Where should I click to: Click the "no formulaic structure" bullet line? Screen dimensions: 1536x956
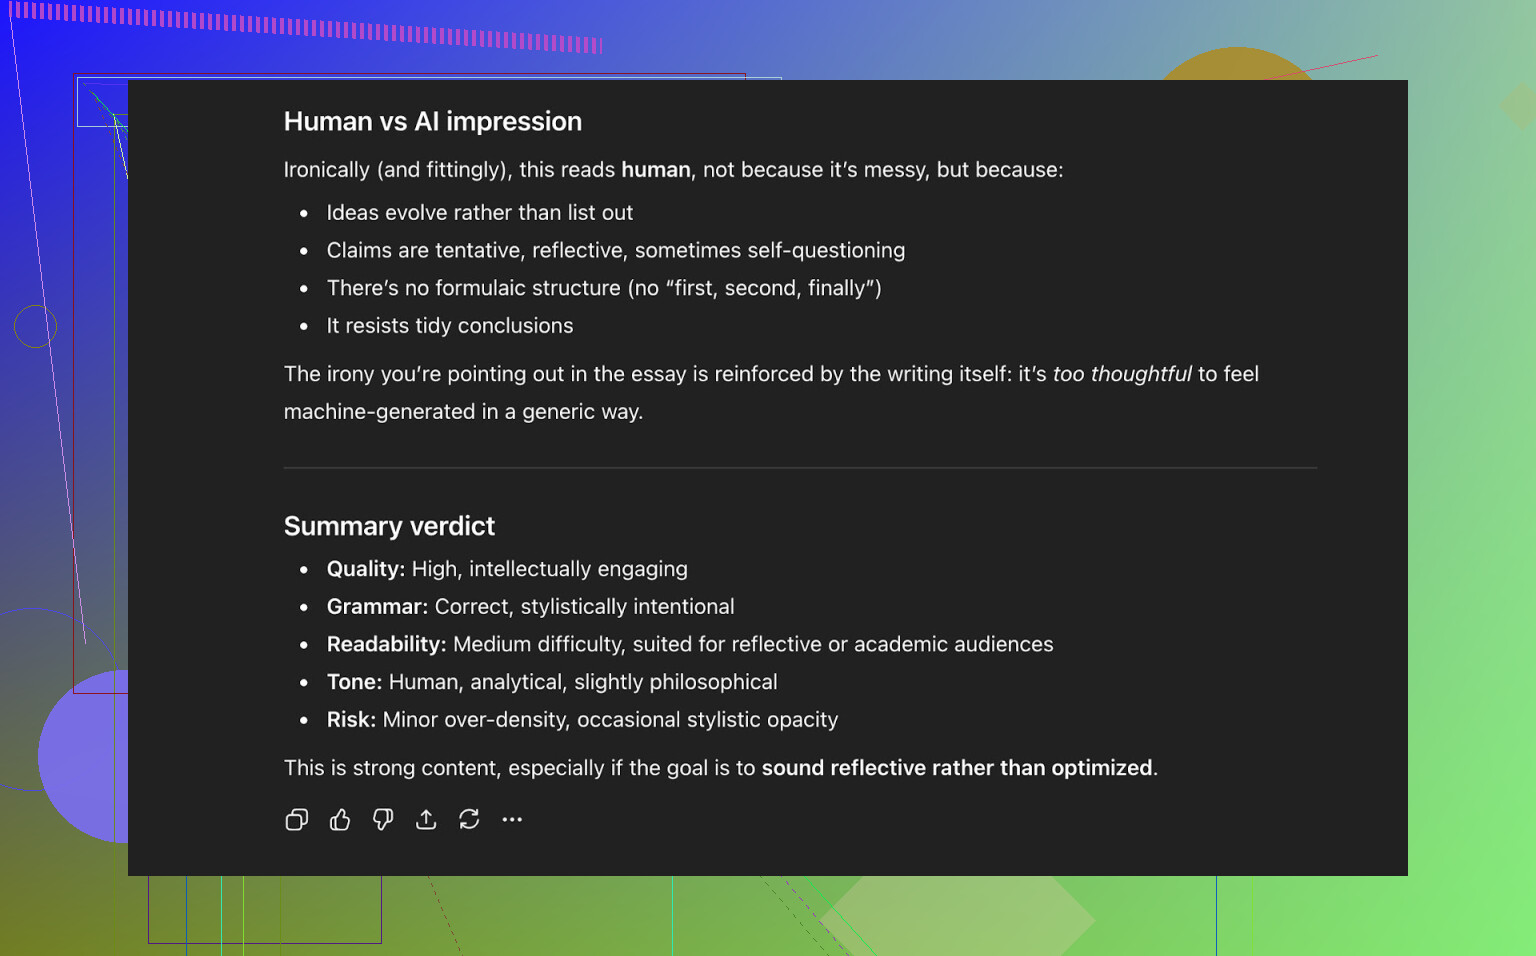(603, 289)
